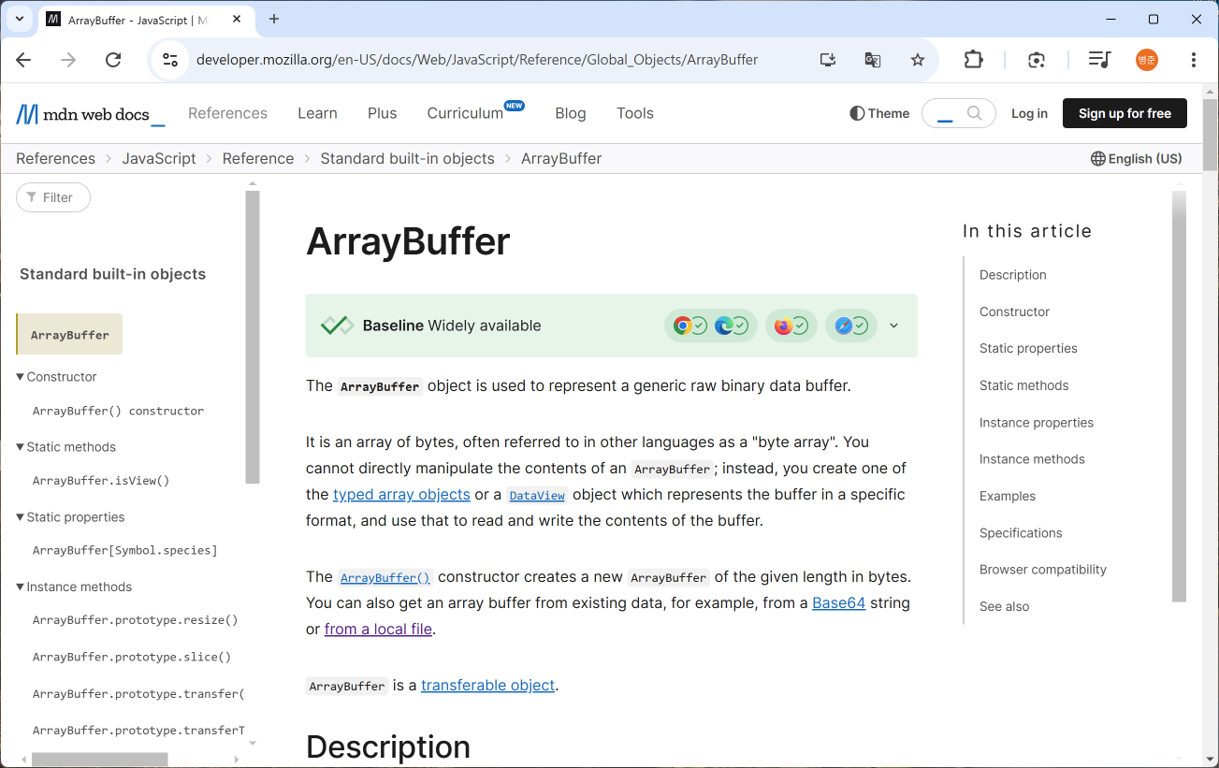Open the English (US) language selector
The image size is (1219, 768).
coord(1136,158)
